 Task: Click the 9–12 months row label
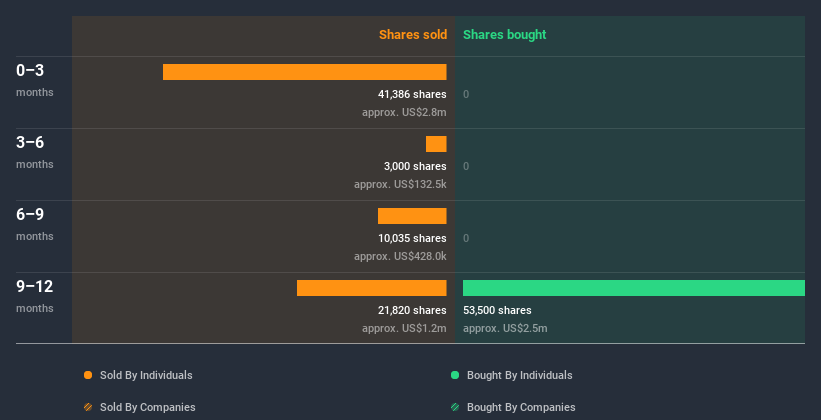tap(35, 296)
